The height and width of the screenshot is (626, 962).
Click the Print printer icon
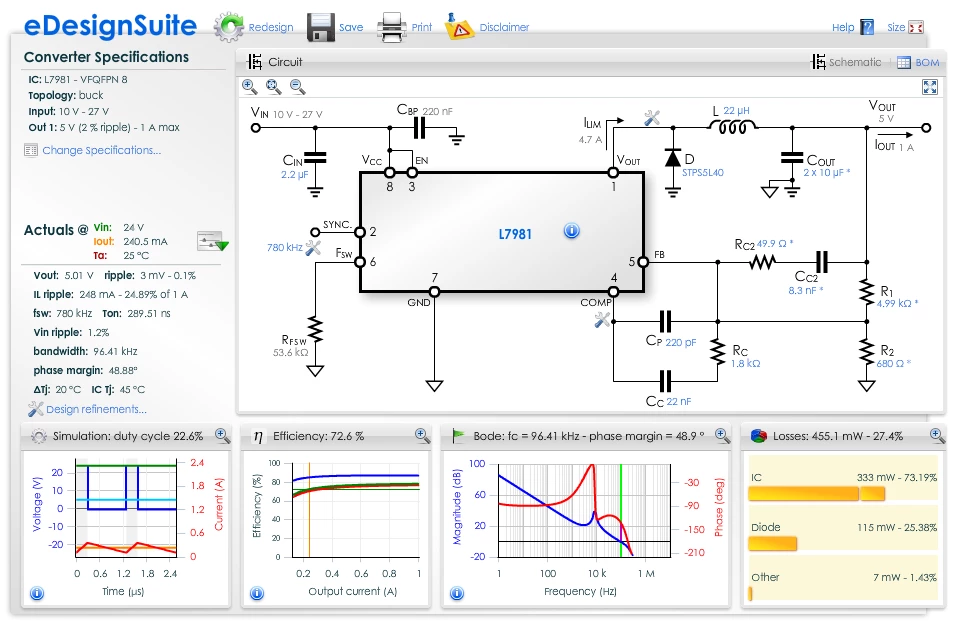tap(391, 27)
